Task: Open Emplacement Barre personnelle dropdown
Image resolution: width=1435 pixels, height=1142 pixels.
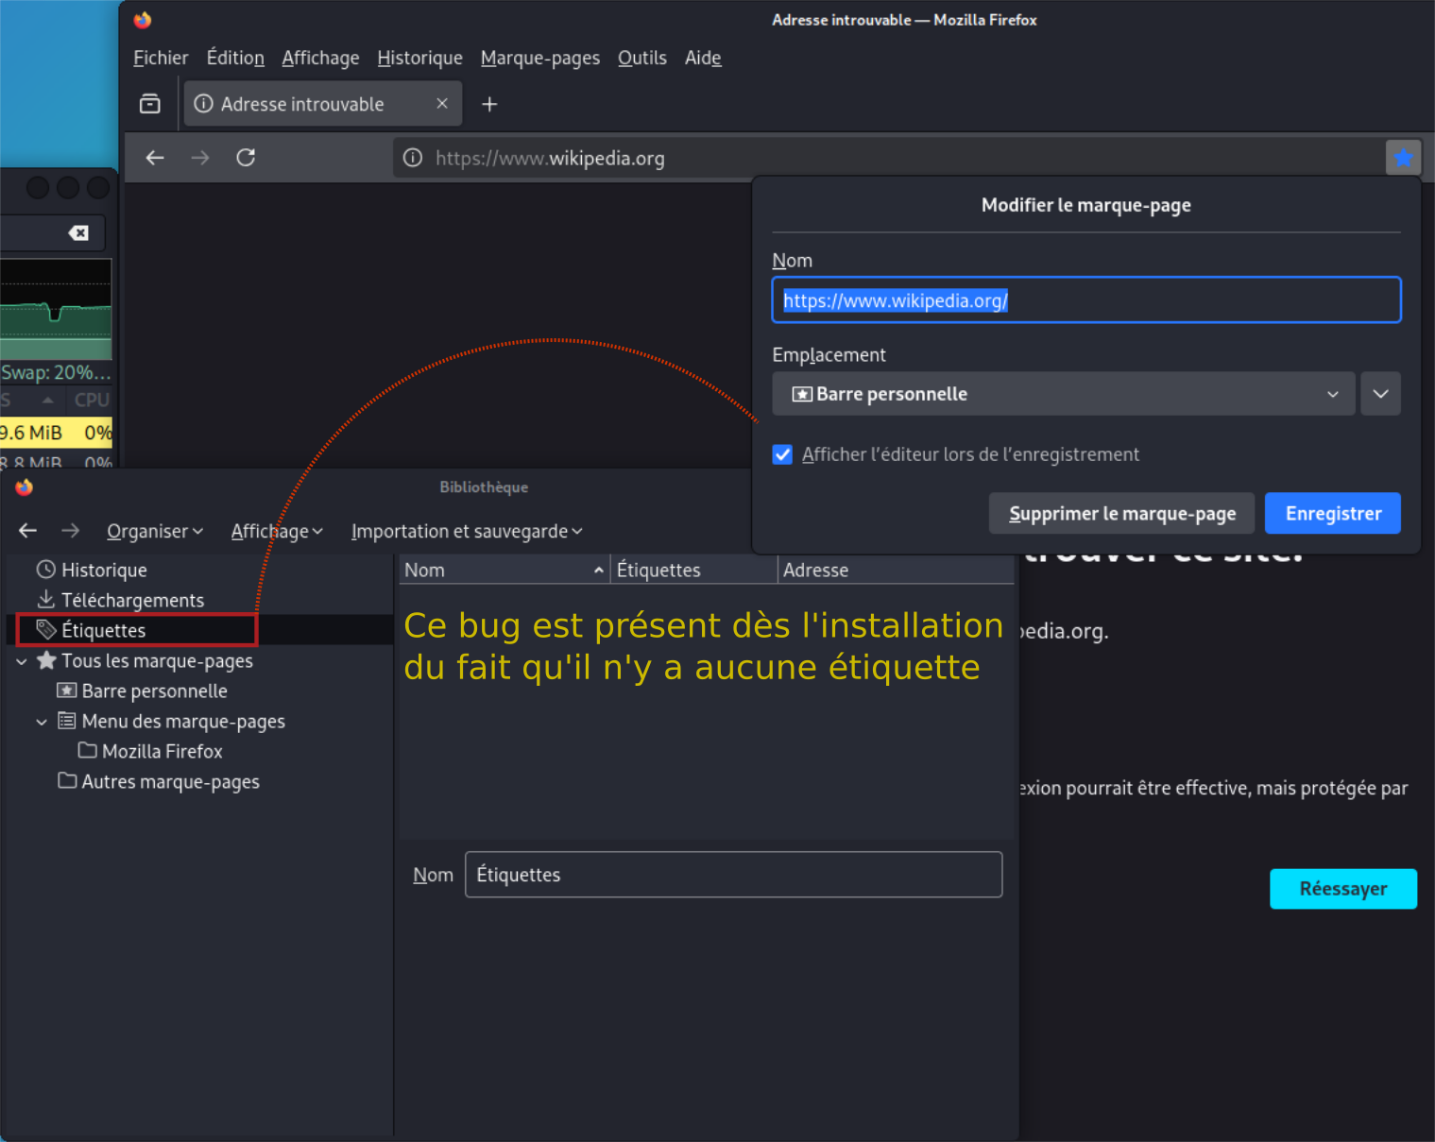Action: [1064, 394]
